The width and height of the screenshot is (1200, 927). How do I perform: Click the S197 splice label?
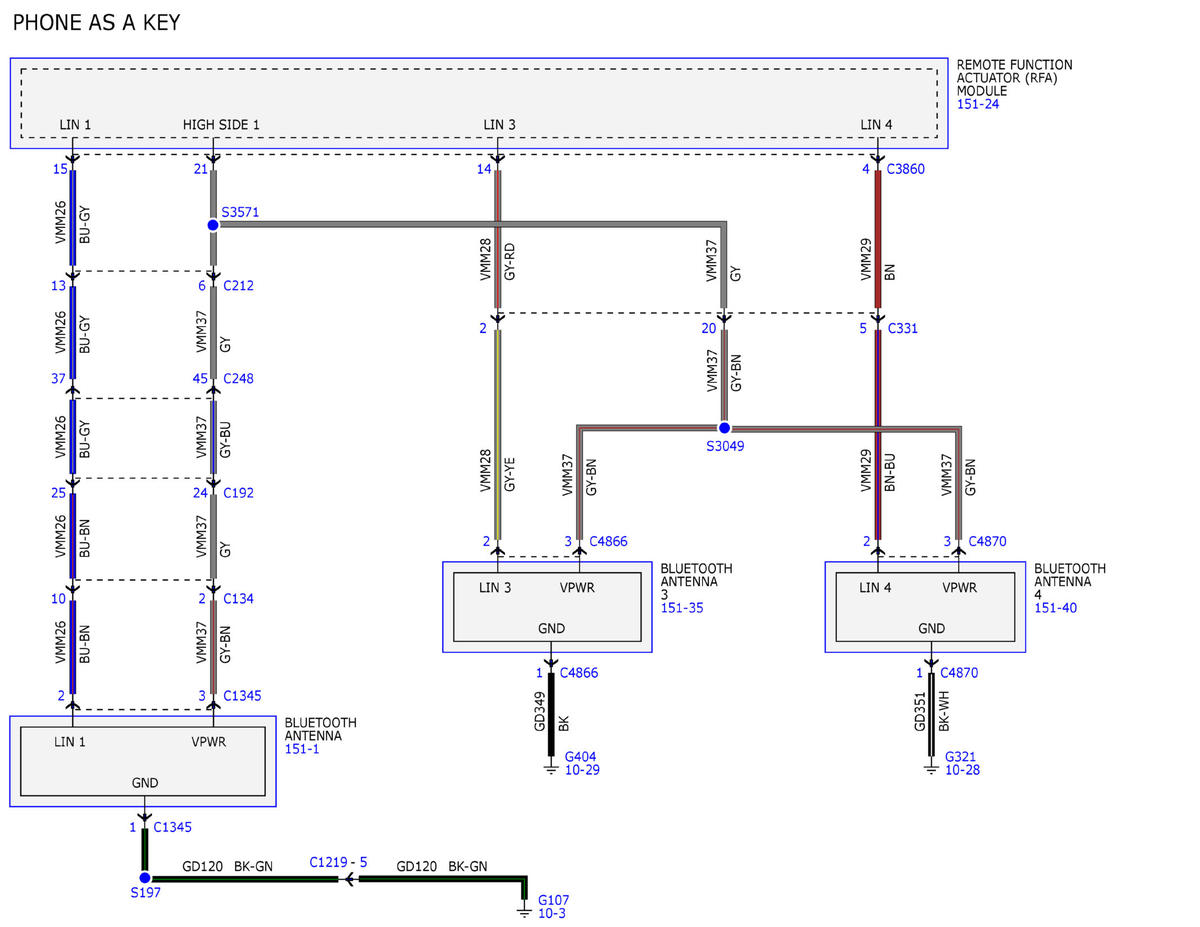coord(145,893)
